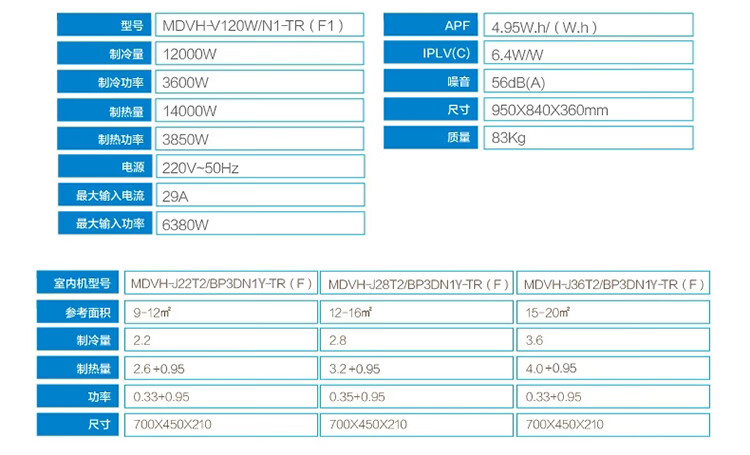Select 700X450X210 size under MDVH-J36T2 model

613,424
